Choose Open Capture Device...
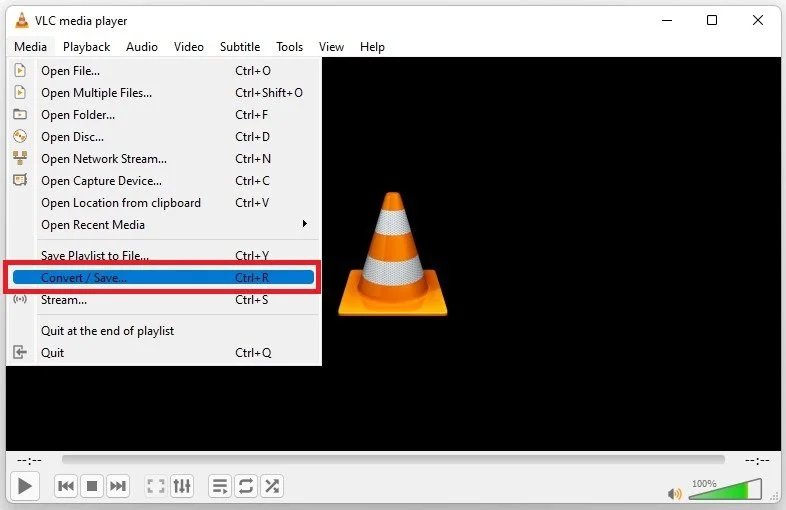This screenshot has height=510, width=786. 164,181
